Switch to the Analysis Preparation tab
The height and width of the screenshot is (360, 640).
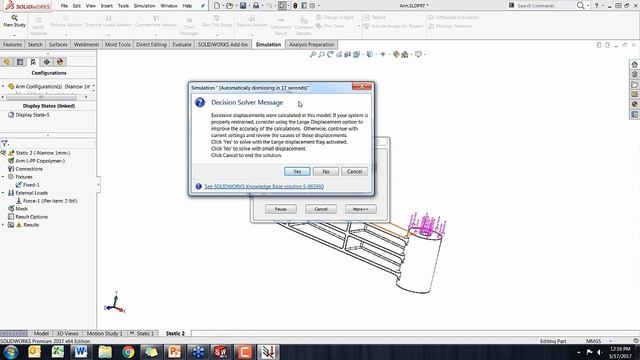(x=311, y=44)
